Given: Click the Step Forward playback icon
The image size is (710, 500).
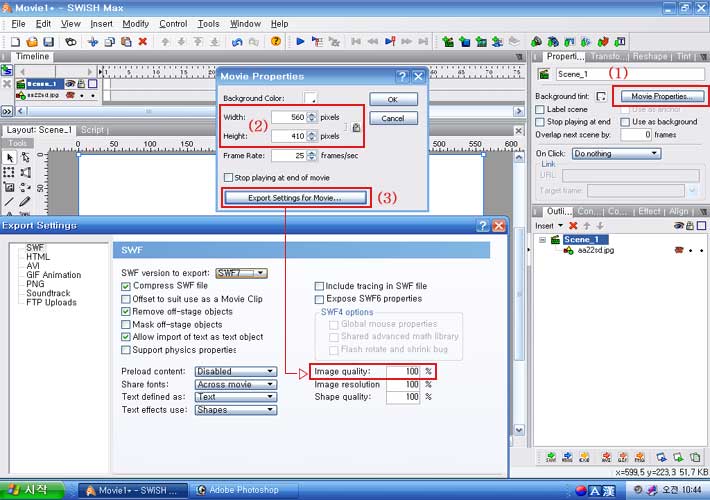Looking at the screenshot, I should (x=407, y=42).
